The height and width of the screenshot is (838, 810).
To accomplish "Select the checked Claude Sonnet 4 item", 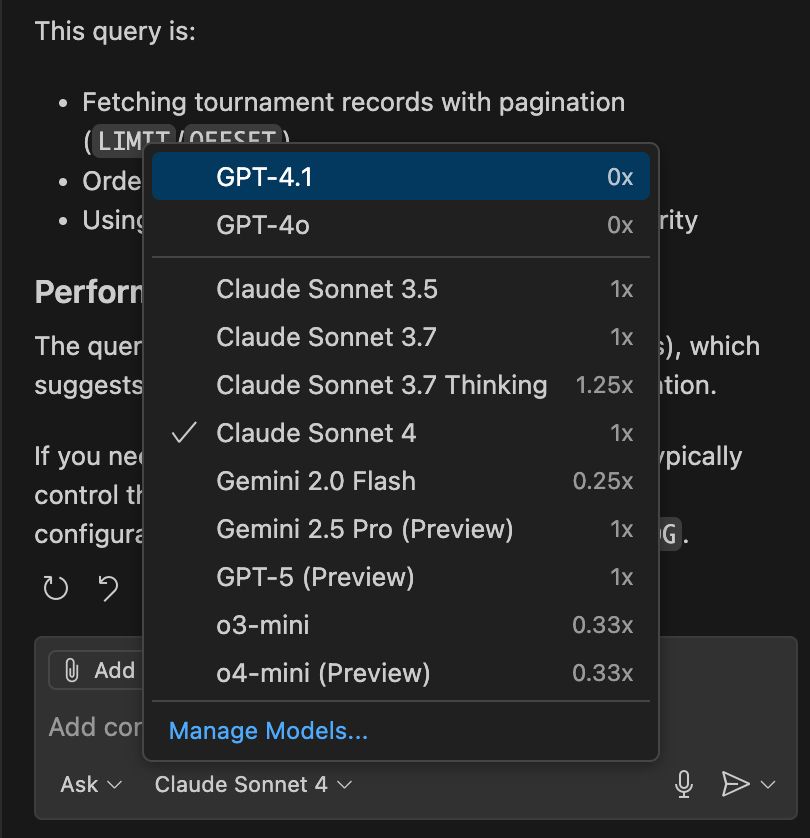I will [401, 433].
